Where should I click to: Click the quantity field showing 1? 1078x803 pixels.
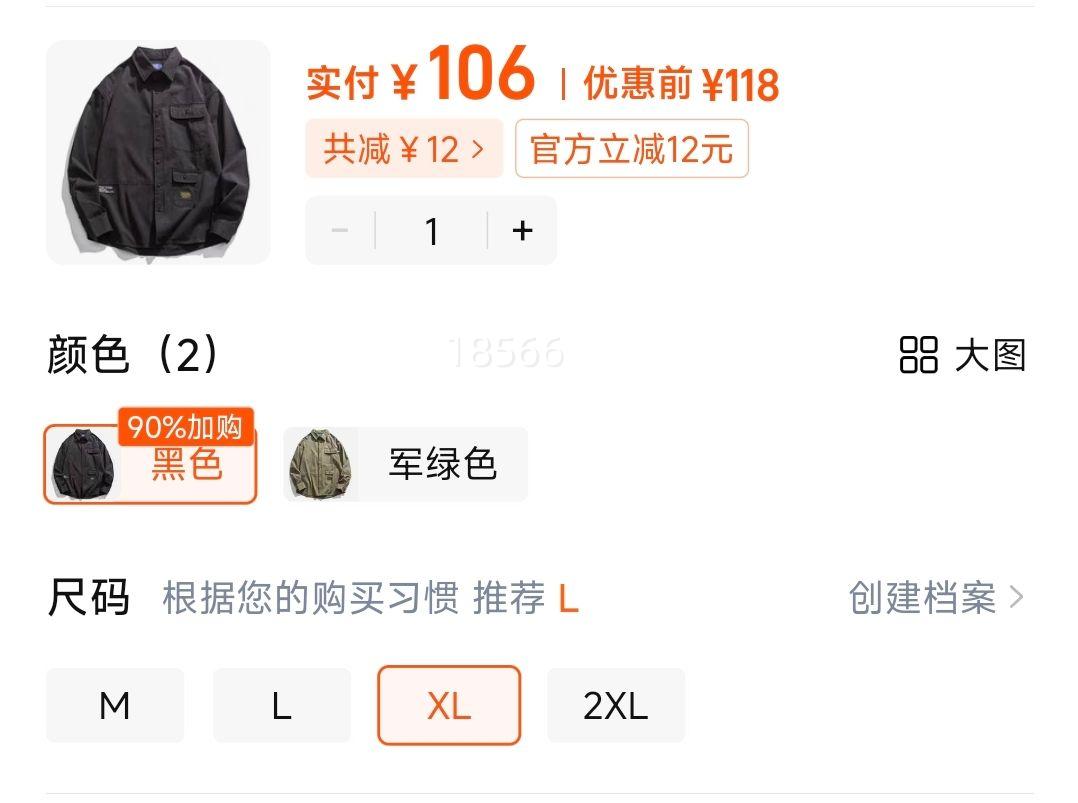[x=432, y=230]
